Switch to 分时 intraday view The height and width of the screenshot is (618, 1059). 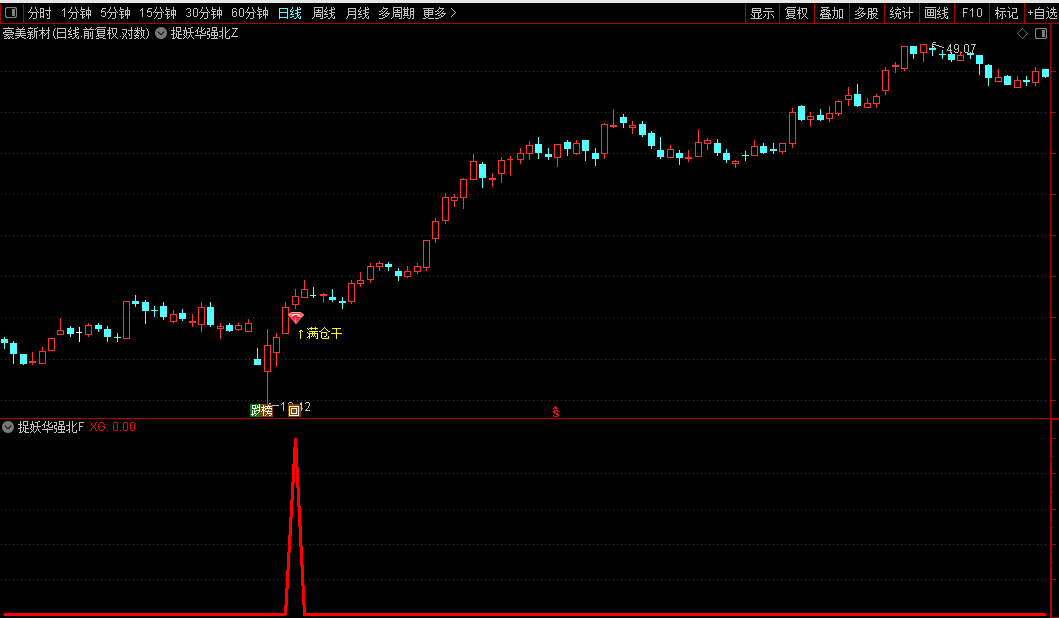coord(39,13)
